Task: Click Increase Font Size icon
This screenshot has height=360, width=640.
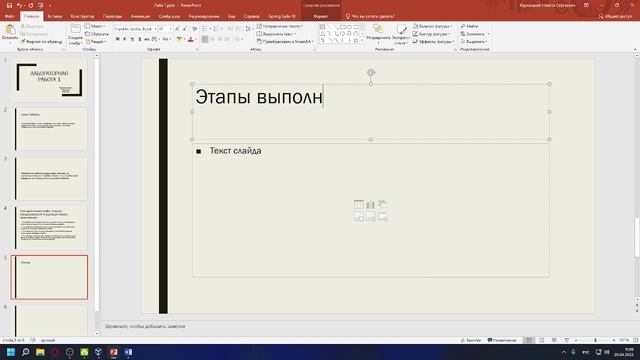Action: pyautogui.click(x=177, y=29)
